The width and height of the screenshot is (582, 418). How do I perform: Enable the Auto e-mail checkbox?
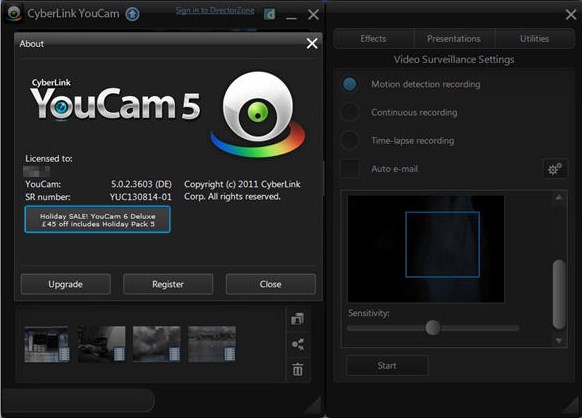(x=350, y=169)
